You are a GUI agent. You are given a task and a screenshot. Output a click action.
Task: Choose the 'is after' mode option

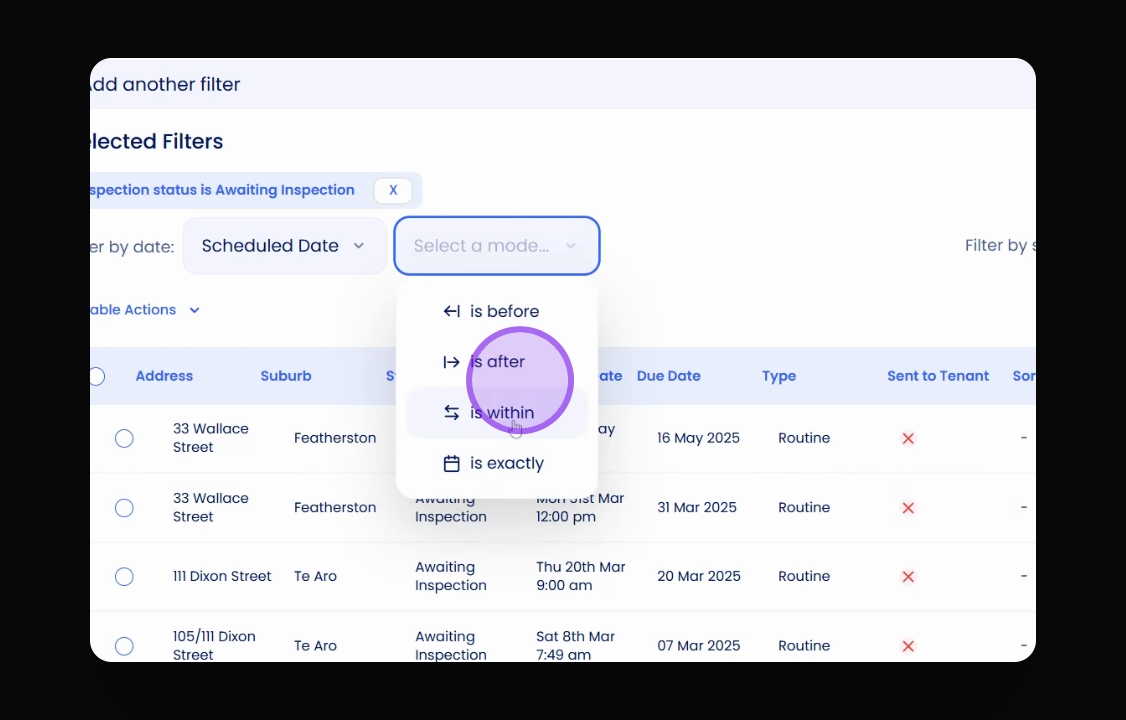tap(496, 362)
